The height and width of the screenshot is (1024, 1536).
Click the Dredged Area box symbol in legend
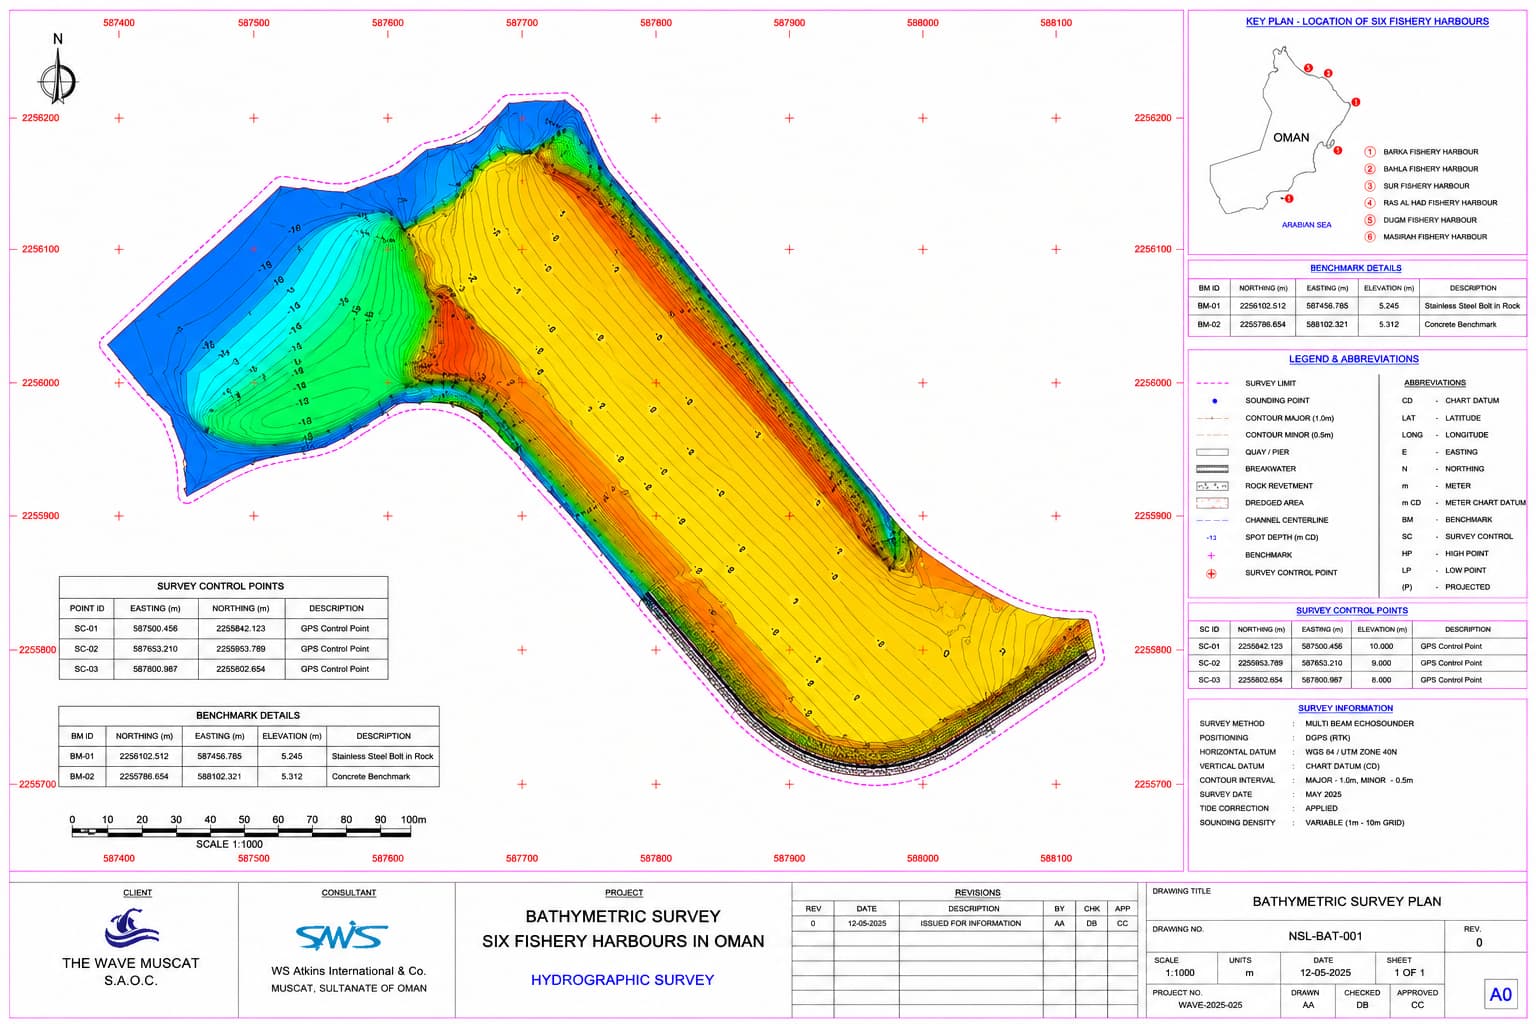click(1212, 503)
